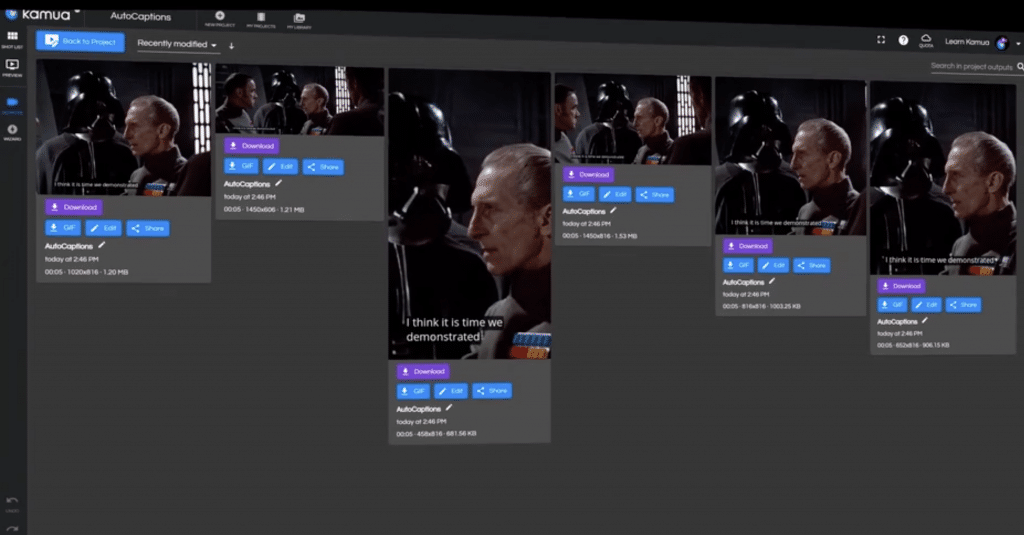
Task: Reverse sort order with the down arrow
Action: point(231,46)
